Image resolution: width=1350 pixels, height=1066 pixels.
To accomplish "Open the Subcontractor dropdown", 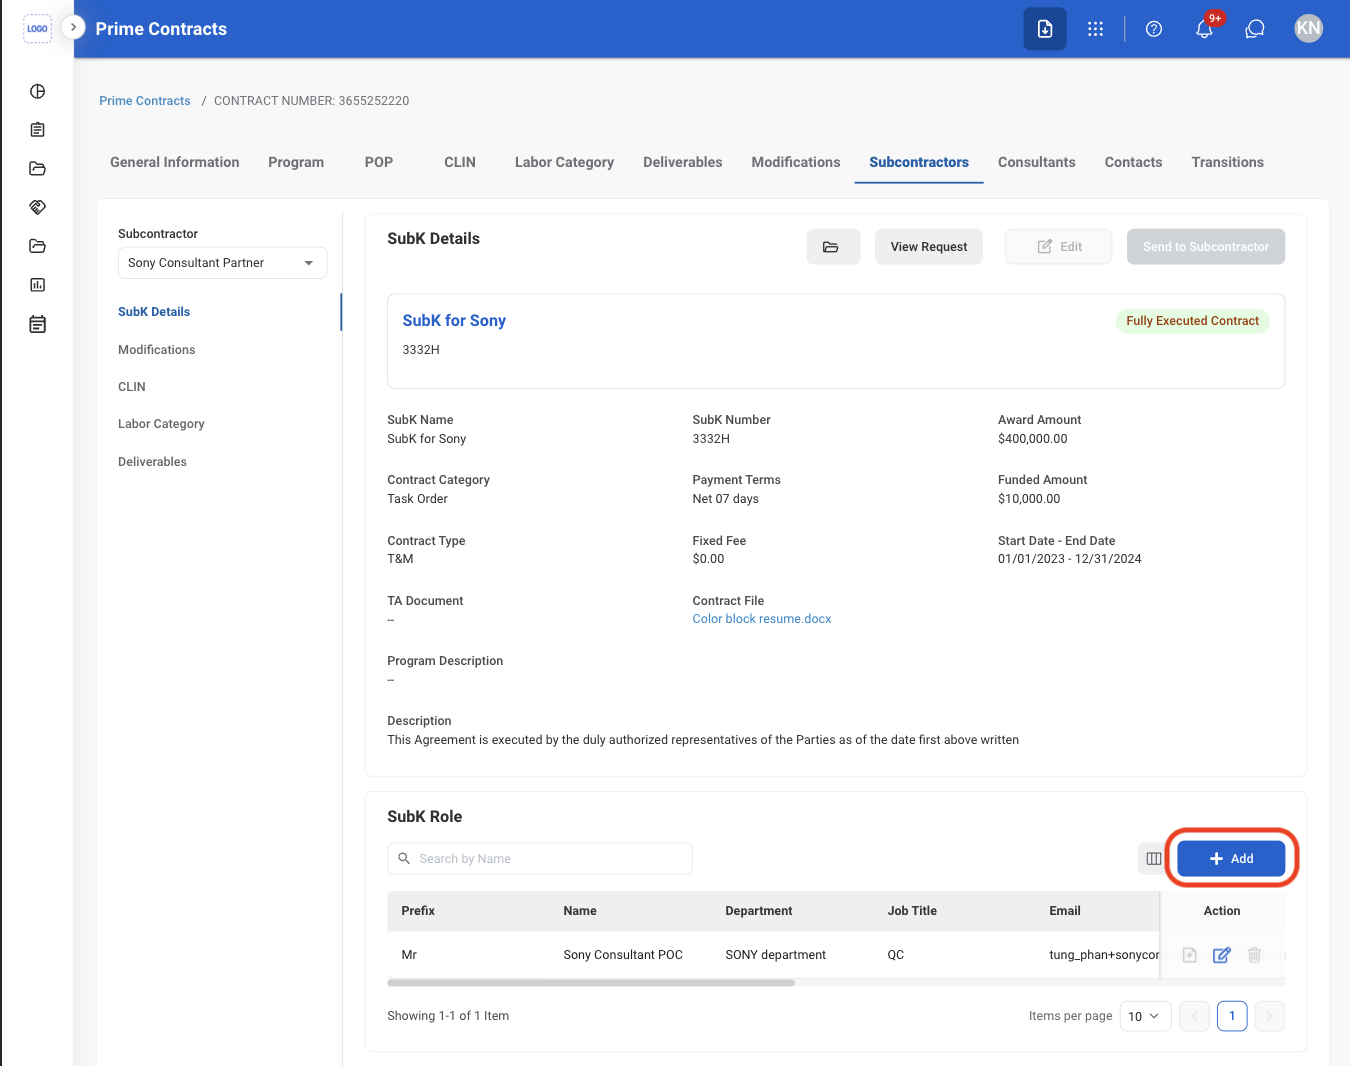I will point(222,263).
